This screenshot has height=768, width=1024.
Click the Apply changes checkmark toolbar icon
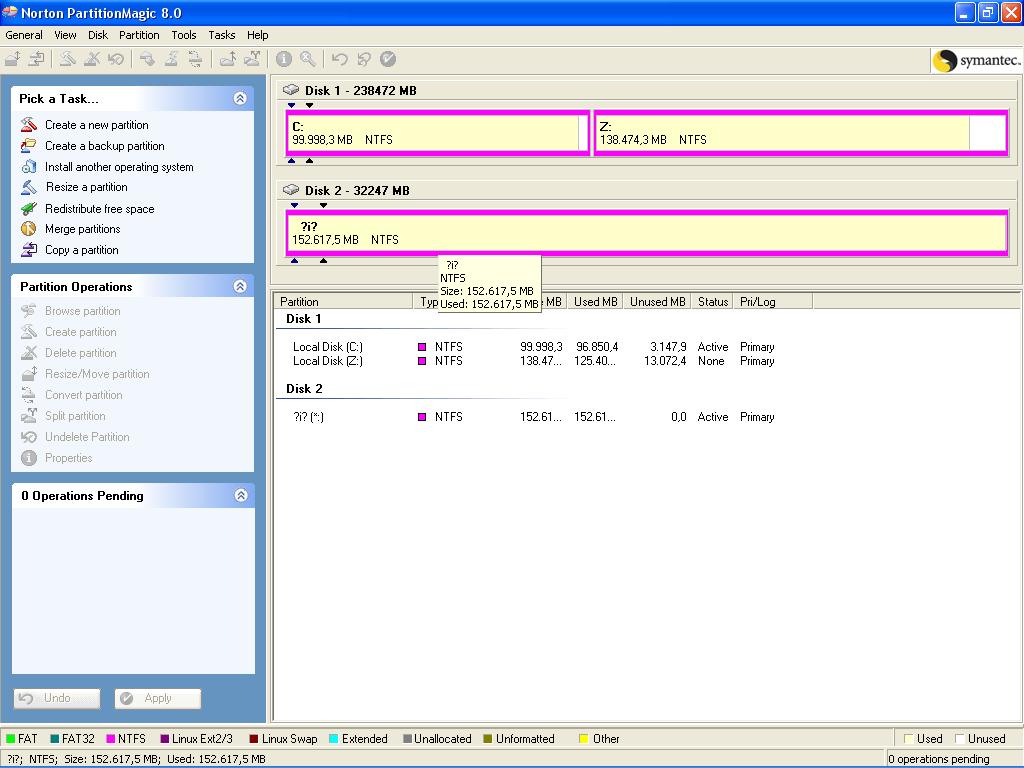click(387, 59)
